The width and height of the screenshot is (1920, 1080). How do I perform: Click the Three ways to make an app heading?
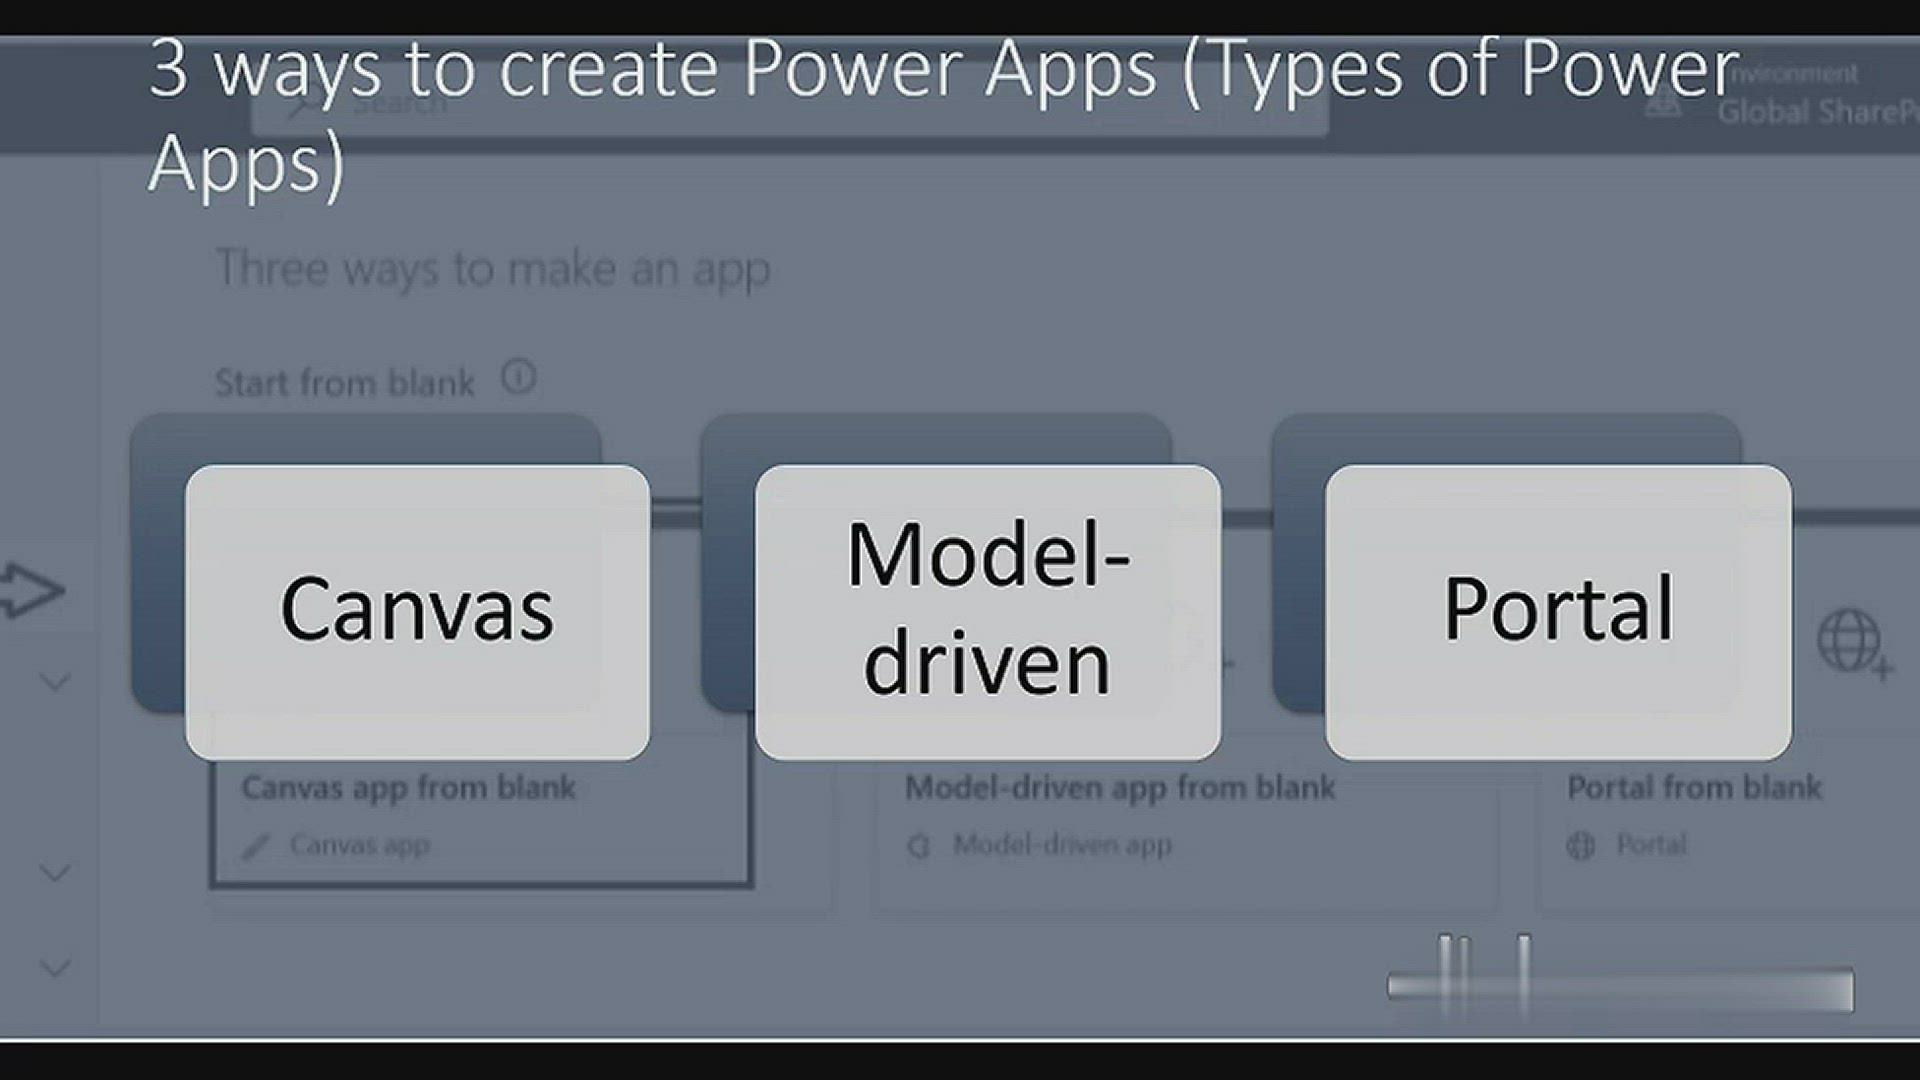493,270
